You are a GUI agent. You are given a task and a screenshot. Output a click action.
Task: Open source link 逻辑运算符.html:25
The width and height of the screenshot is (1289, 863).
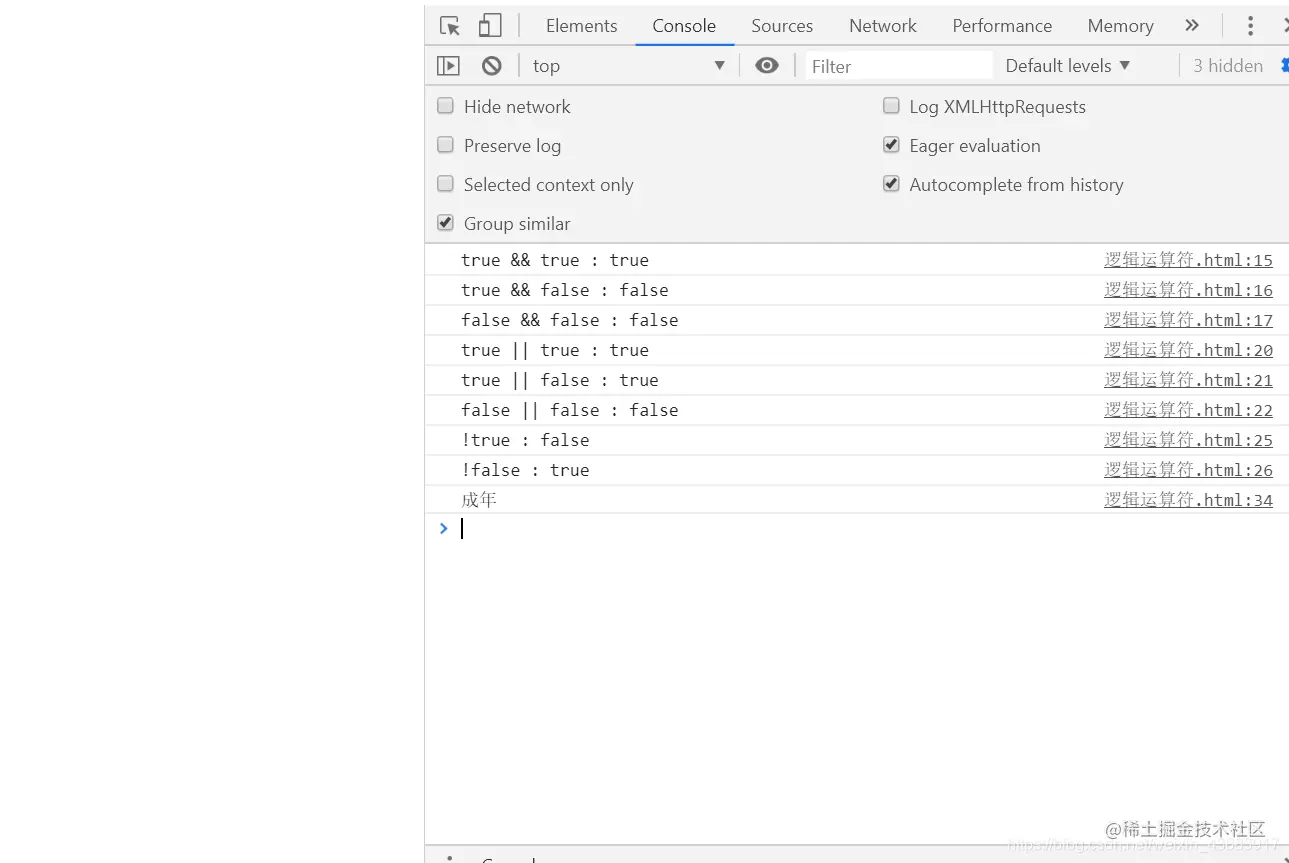click(1188, 440)
